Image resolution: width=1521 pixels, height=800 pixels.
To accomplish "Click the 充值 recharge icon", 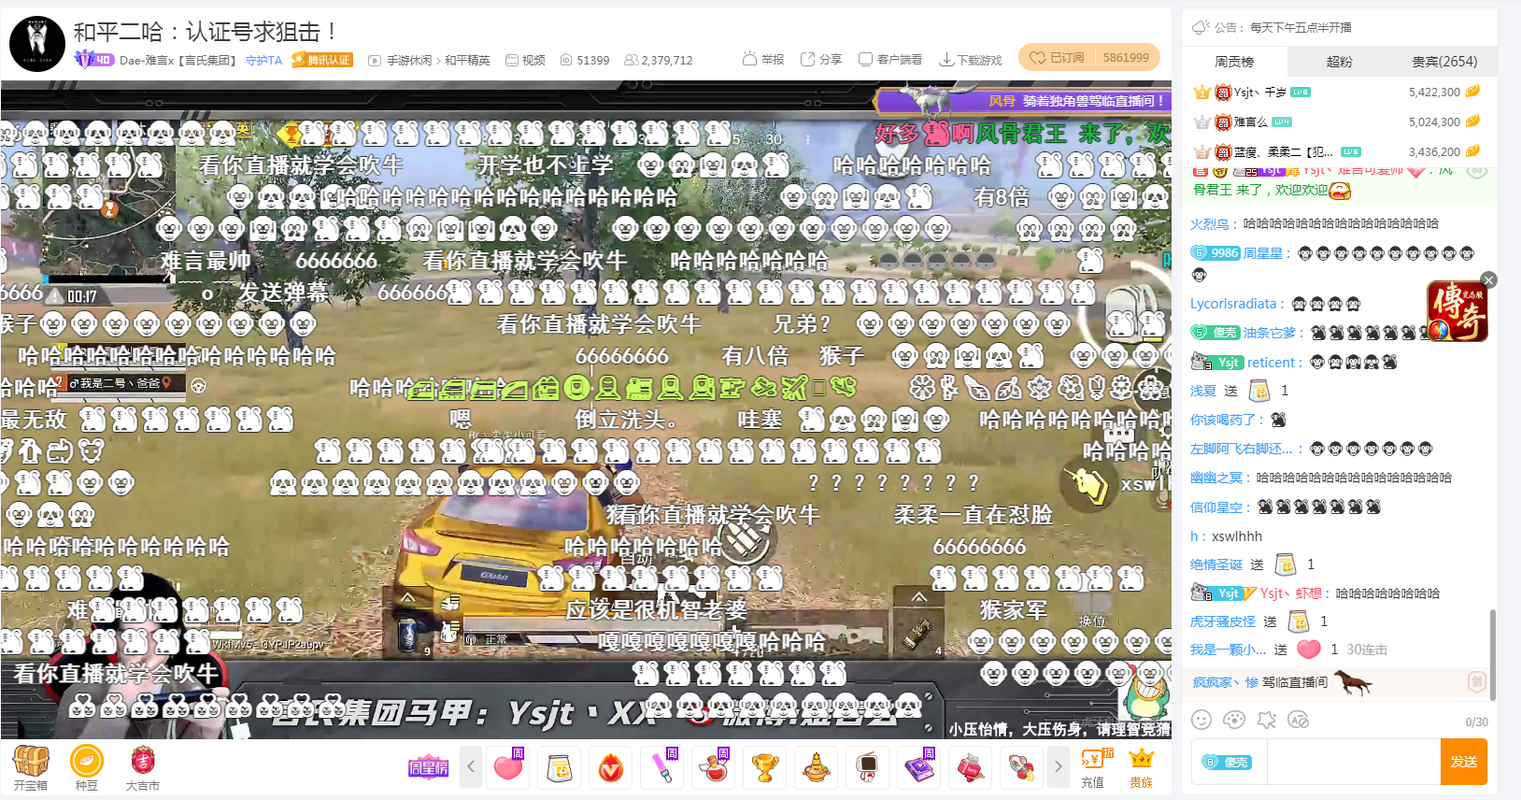I will pos(1093,767).
